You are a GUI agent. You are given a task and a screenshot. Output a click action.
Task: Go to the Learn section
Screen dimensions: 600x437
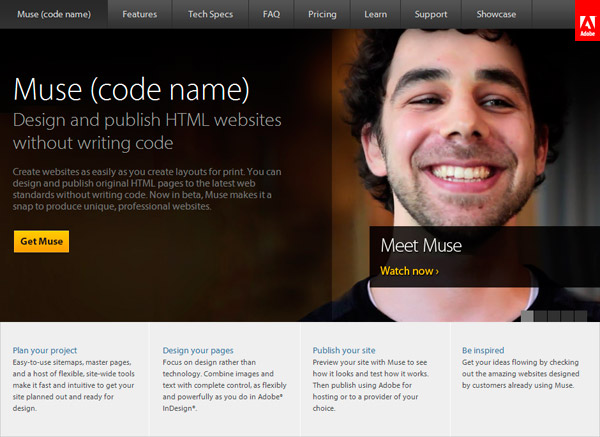click(x=376, y=15)
